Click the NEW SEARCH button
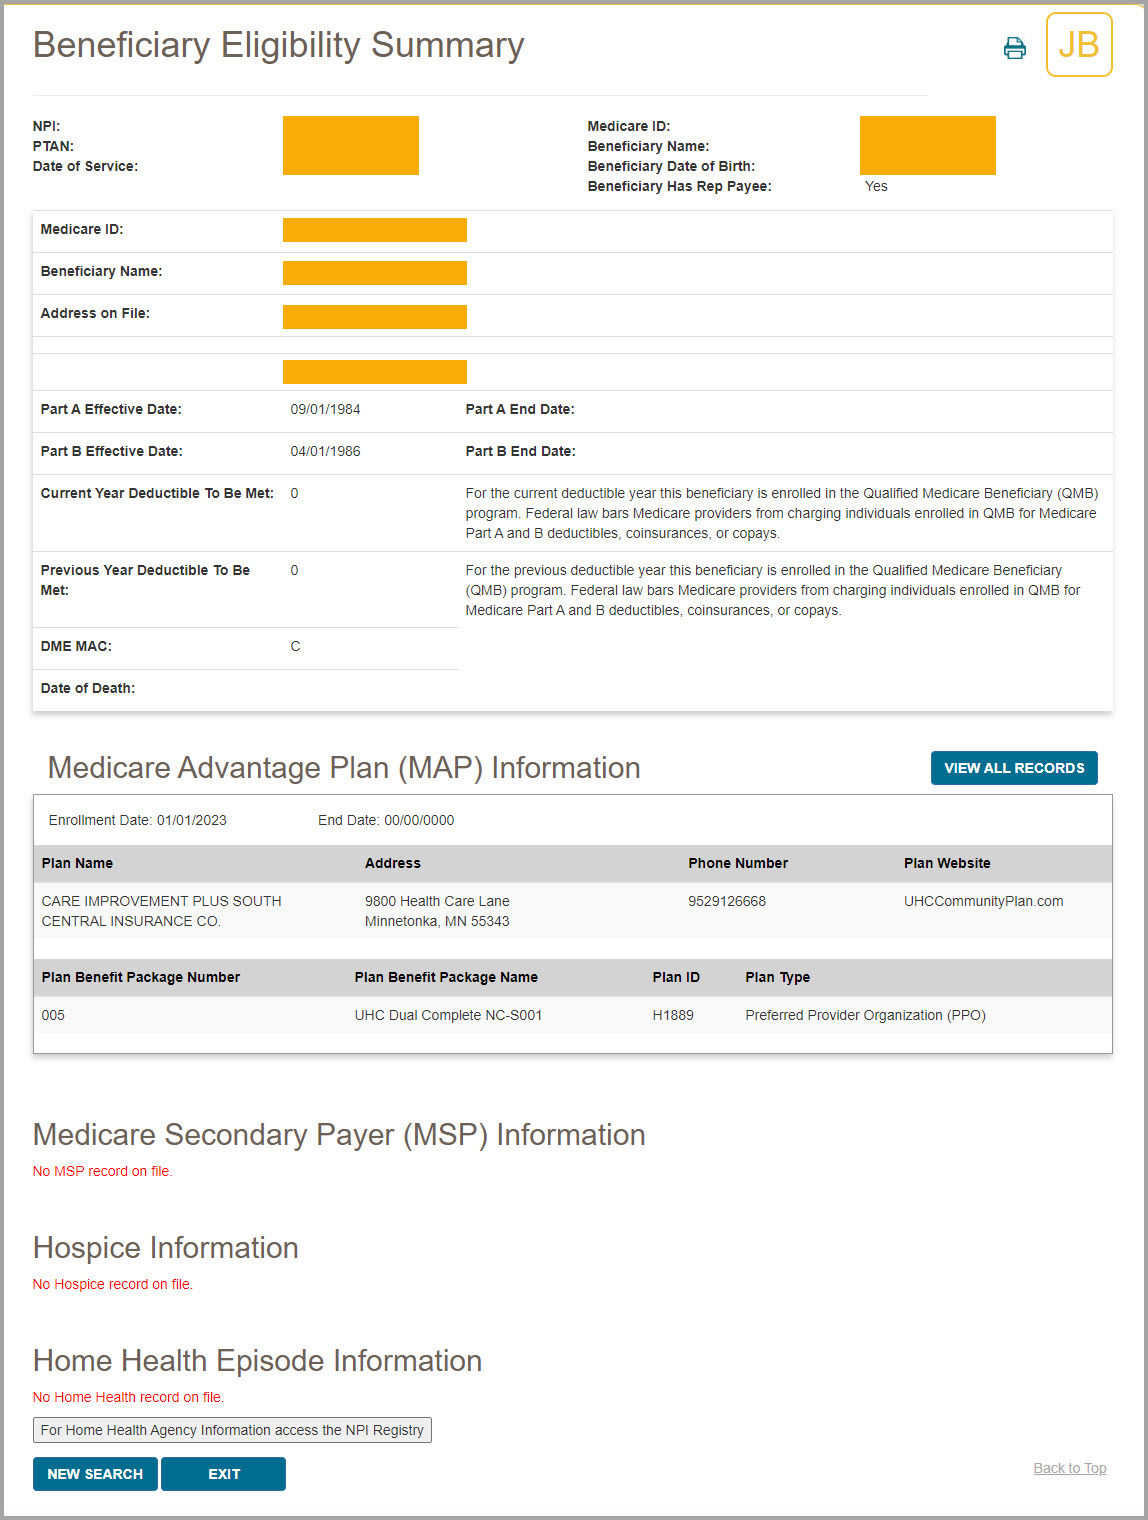The image size is (1148, 1520). click(95, 1473)
